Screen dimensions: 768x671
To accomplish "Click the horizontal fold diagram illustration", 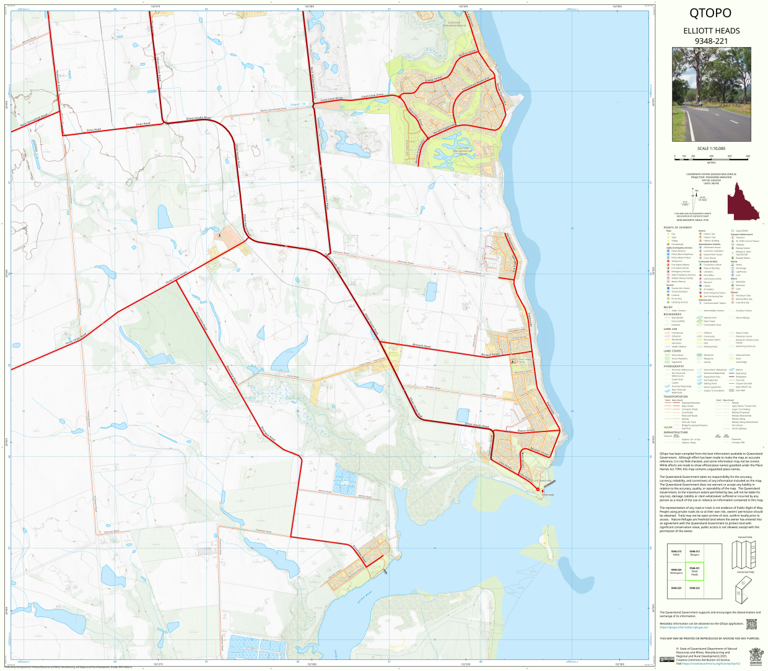I will pyautogui.click(x=744, y=591).
